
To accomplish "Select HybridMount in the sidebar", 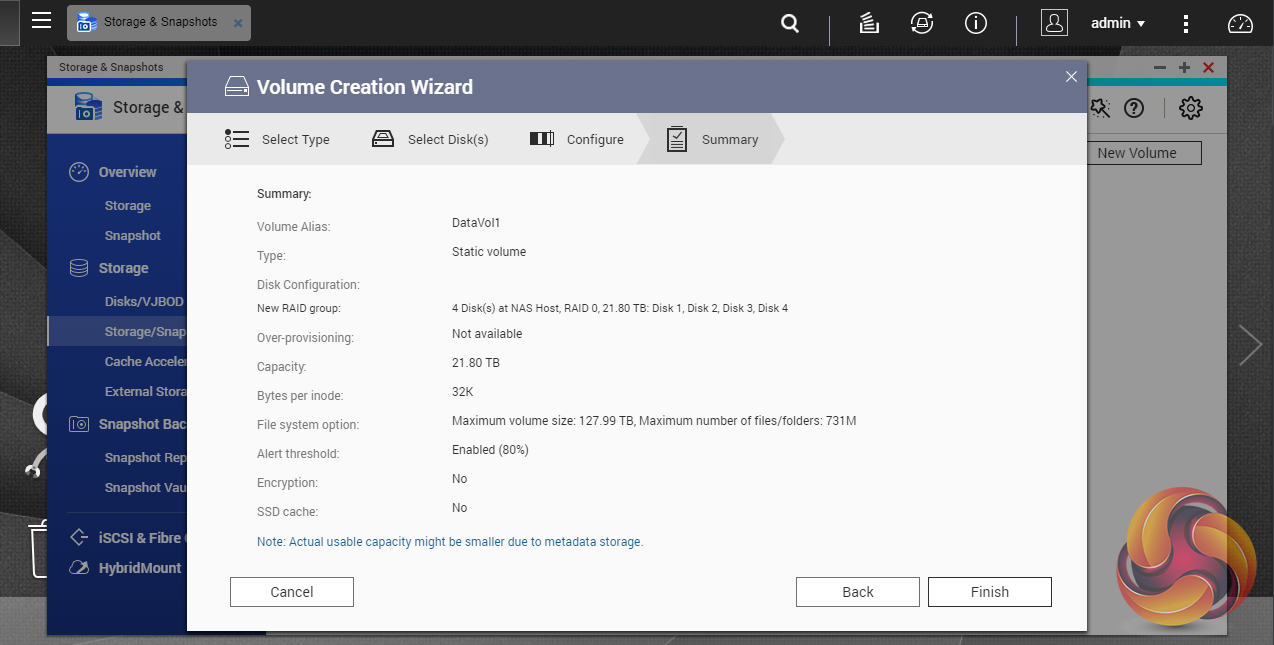I will pyautogui.click(x=139, y=568).
